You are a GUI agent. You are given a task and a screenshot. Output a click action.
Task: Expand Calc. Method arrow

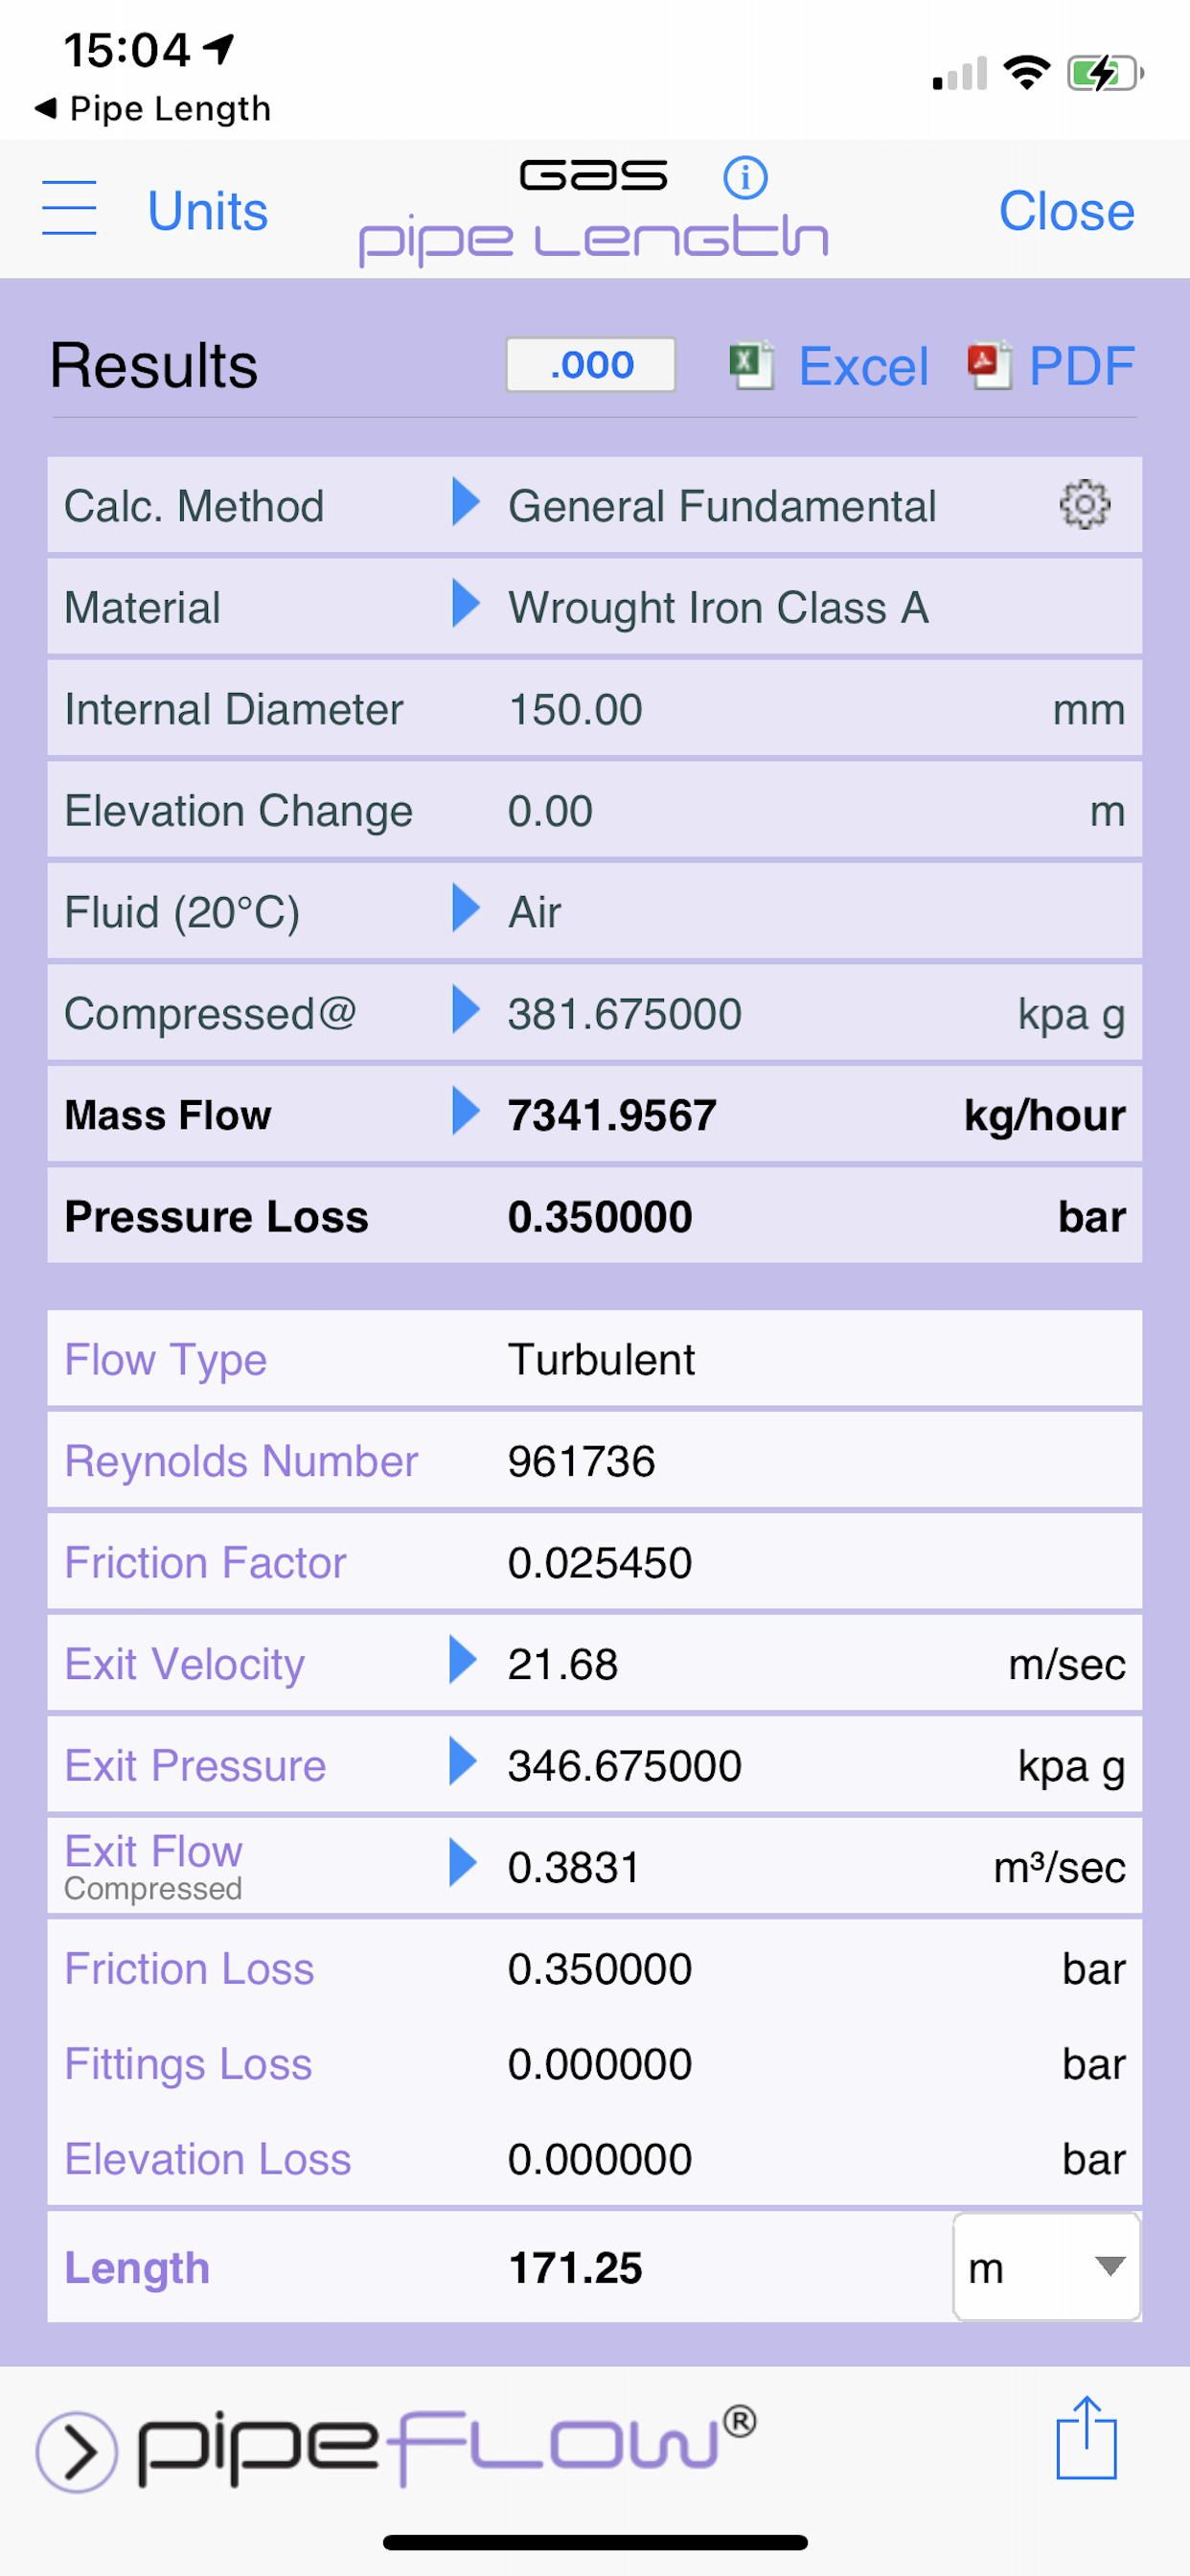pyautogui.click(x=466, y=502)
